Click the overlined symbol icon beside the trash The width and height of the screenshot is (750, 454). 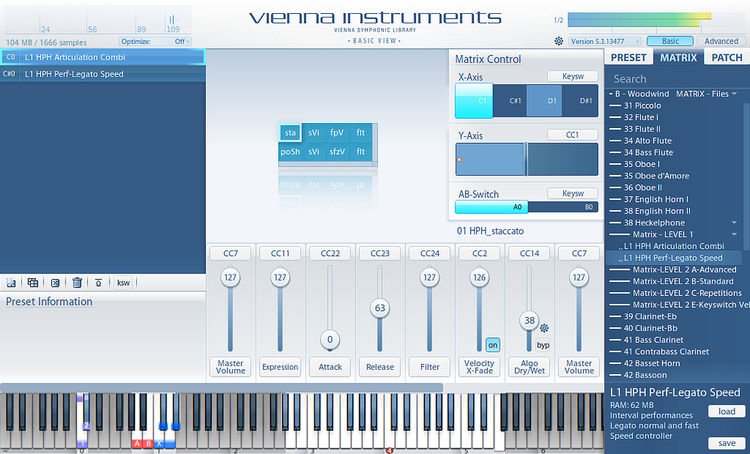(x=98, y=283)
